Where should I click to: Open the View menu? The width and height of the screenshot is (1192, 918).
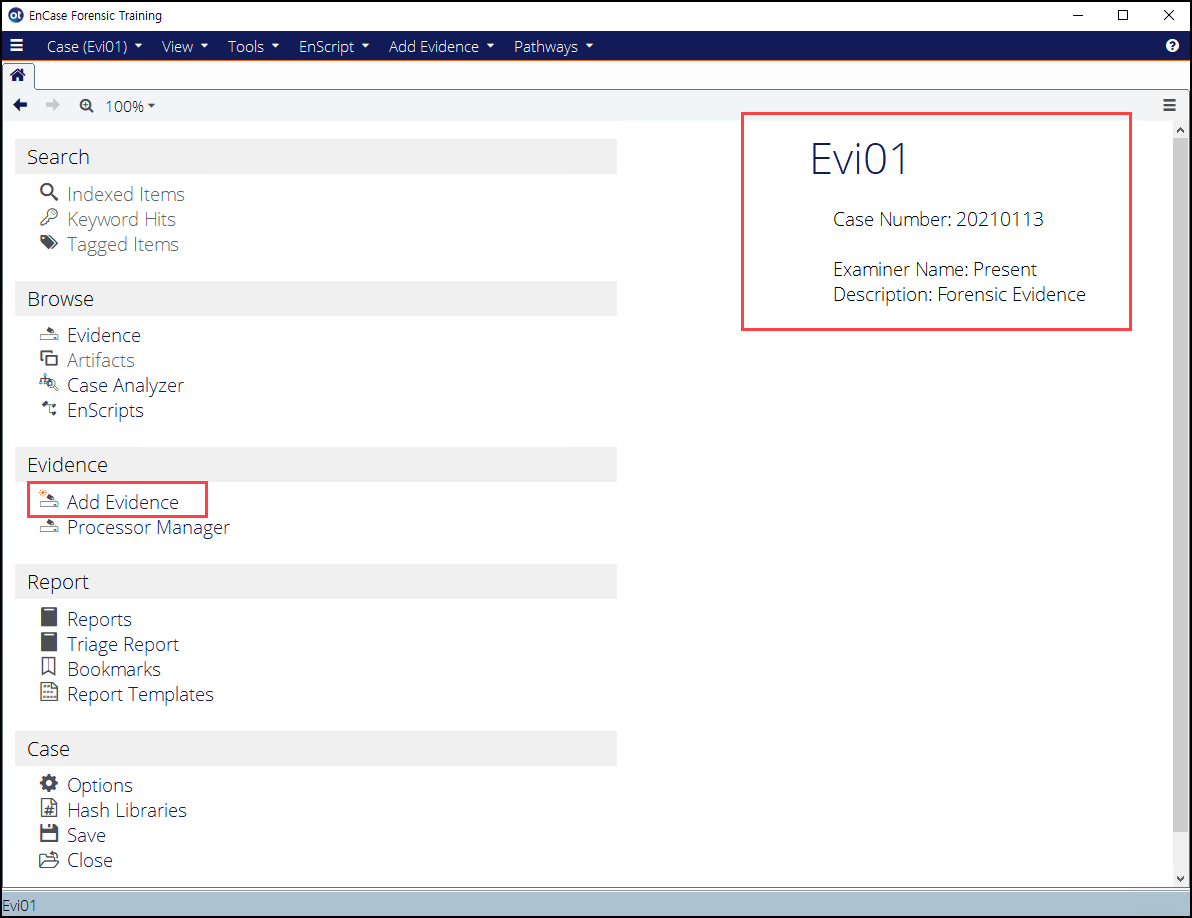point(185,46)
